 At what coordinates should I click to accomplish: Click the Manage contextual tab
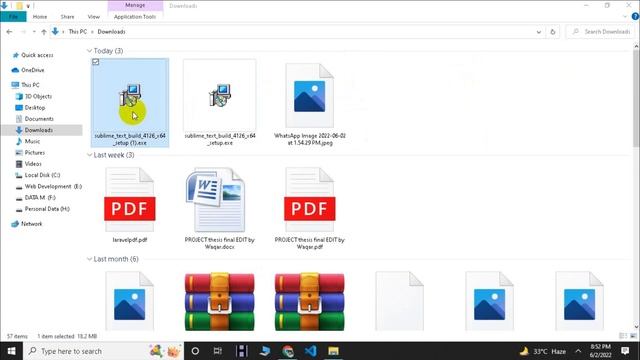tap(135, 5)
